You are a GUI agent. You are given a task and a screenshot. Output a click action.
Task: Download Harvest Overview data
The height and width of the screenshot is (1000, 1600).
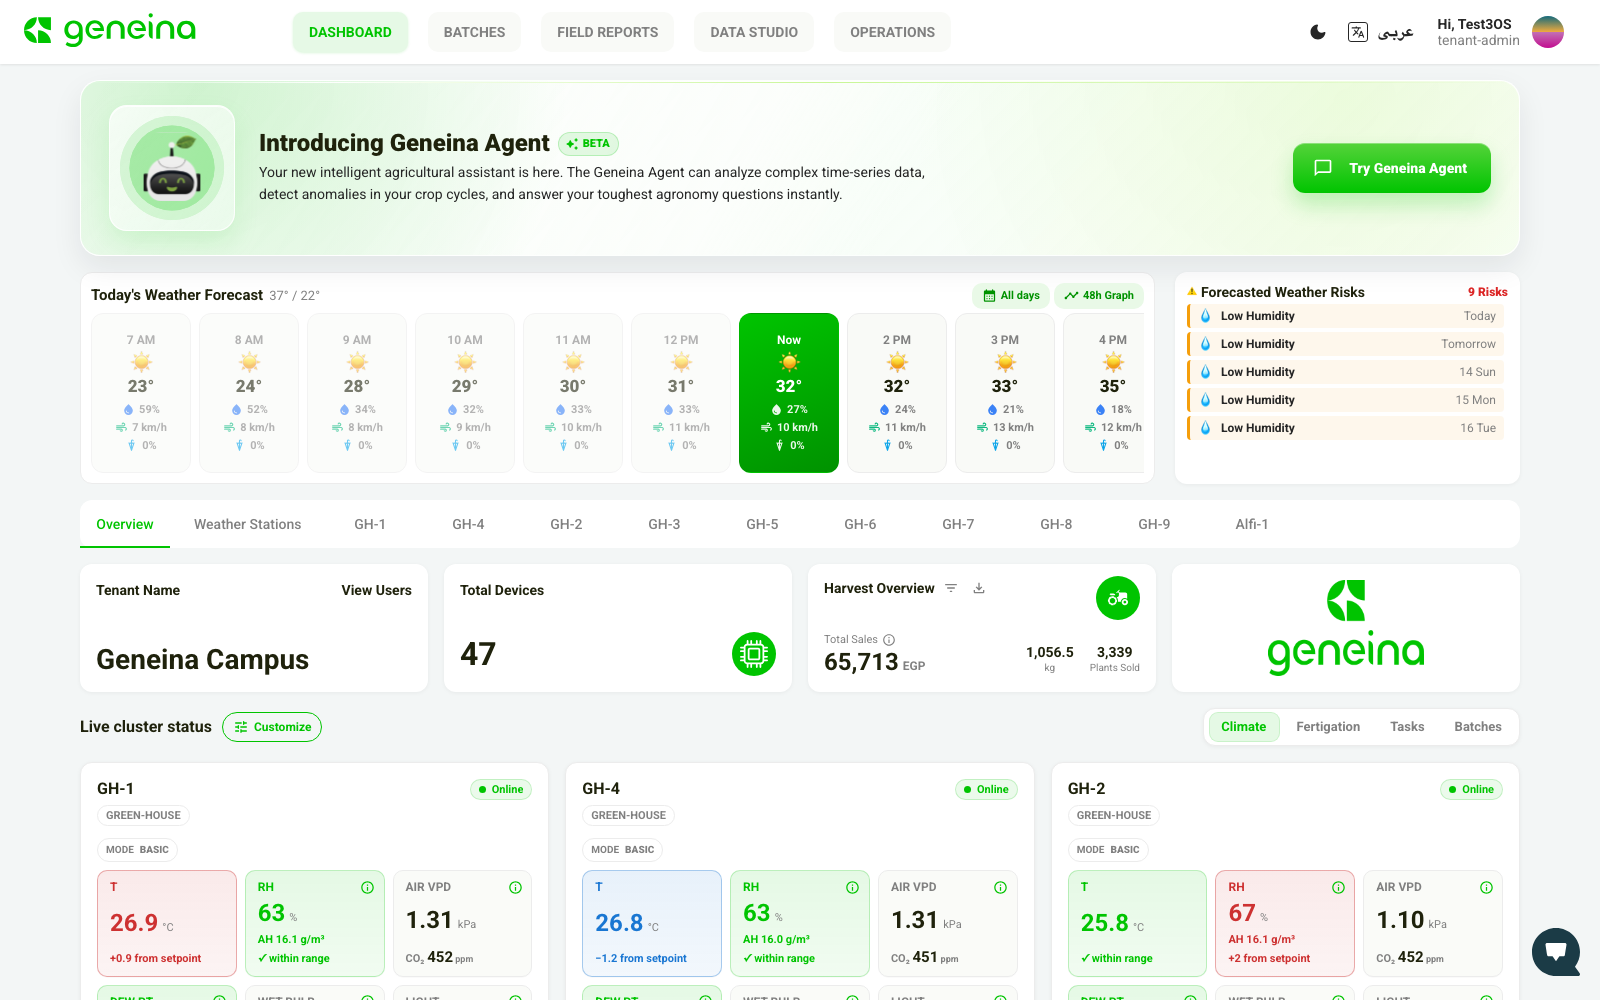(x=979, y=588)
